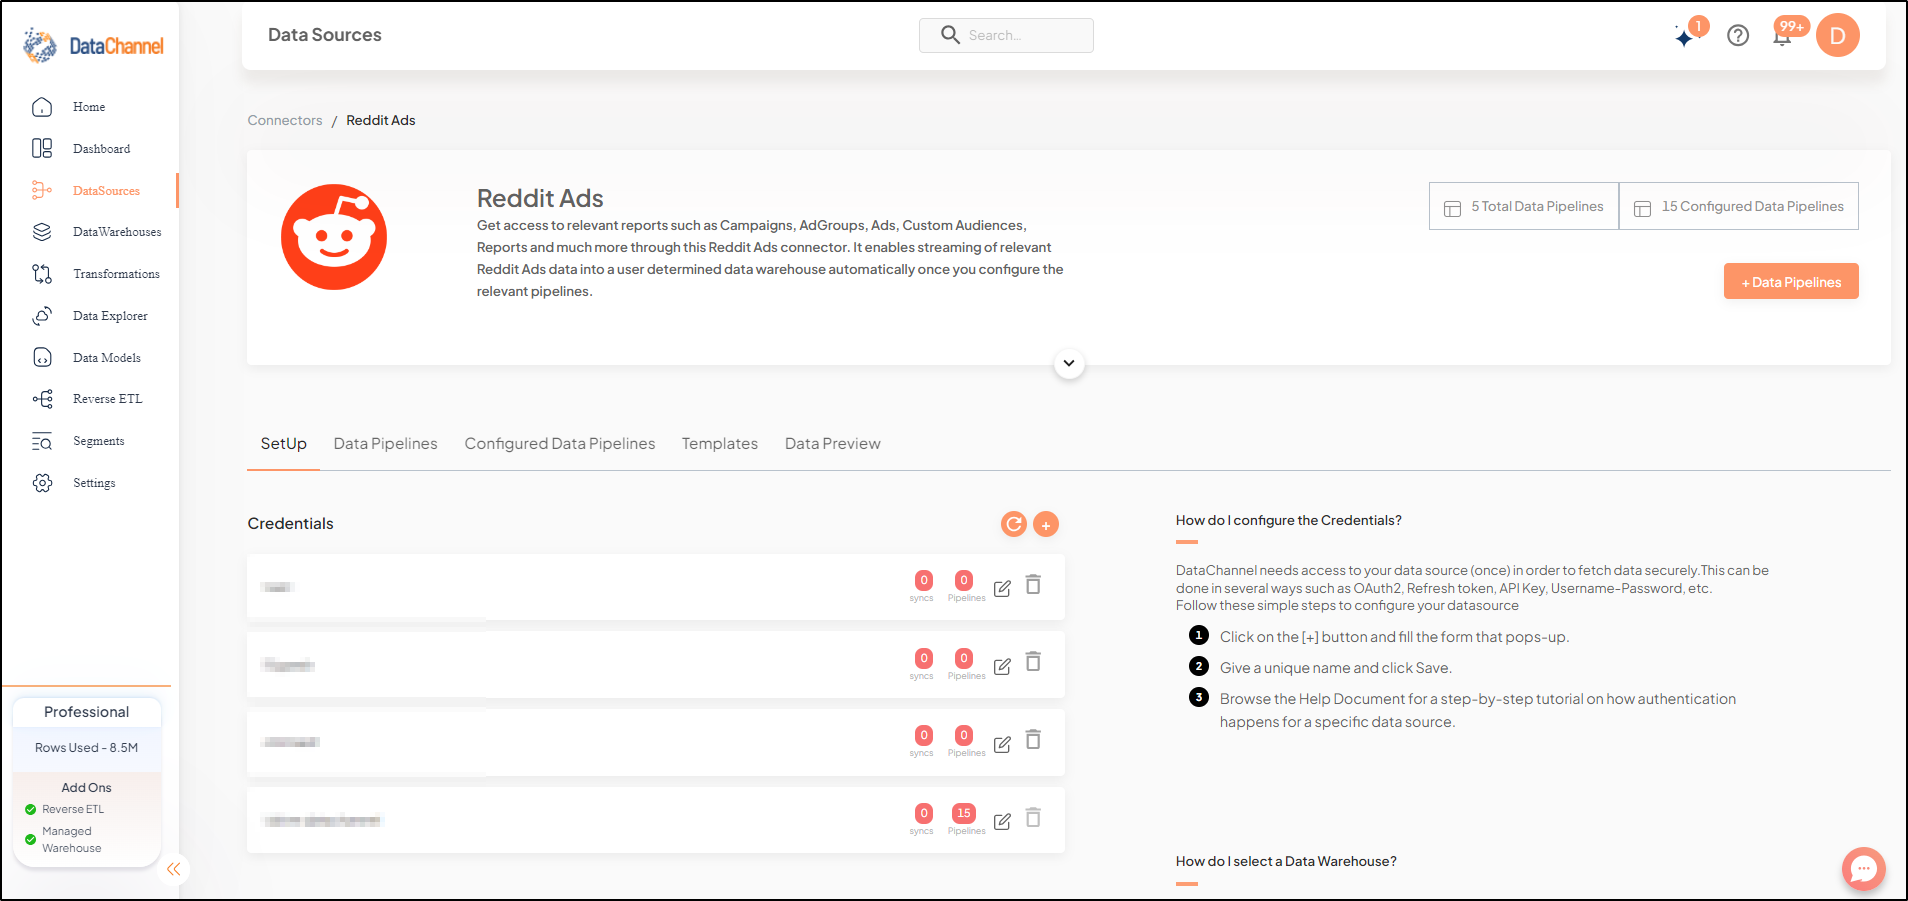Image resolution: width=1908 pixels, height=901 pixels.
Task: Open the Templates tab
Action: tap(720, 444)
